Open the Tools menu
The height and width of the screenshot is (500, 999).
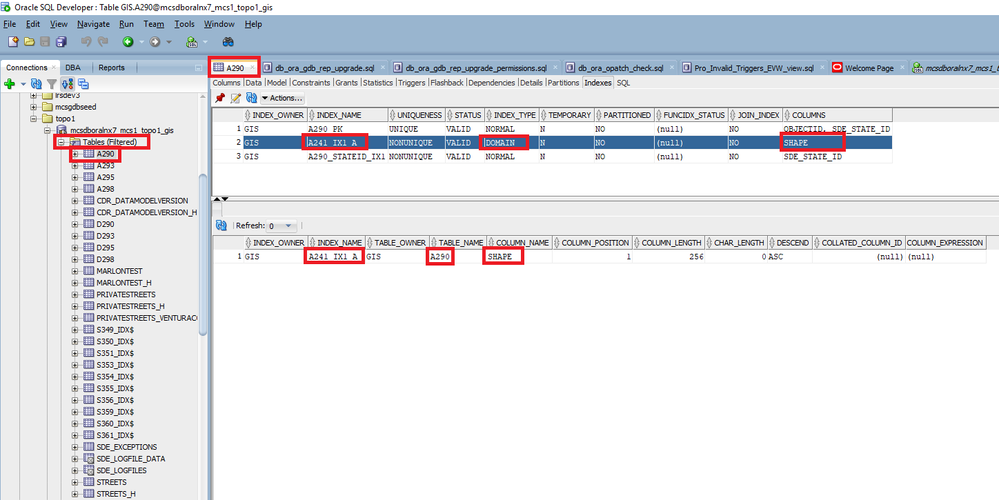click(184, 24)
